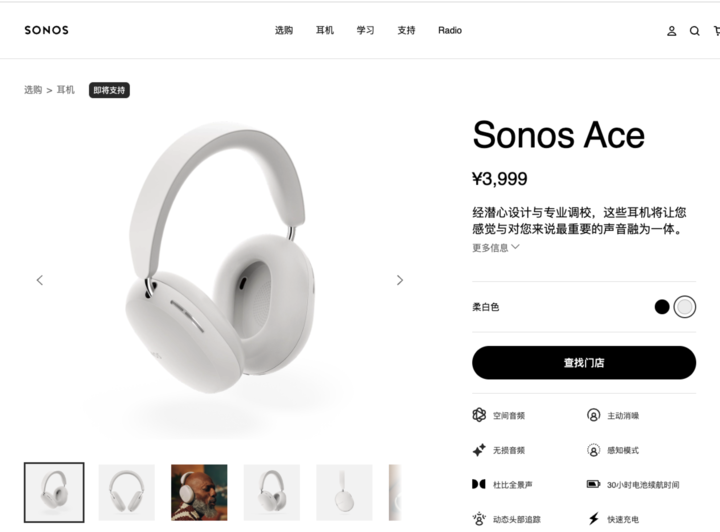This screenshot has height=532, width=720.
Task: Select the soft white color option
Action: 685,307
